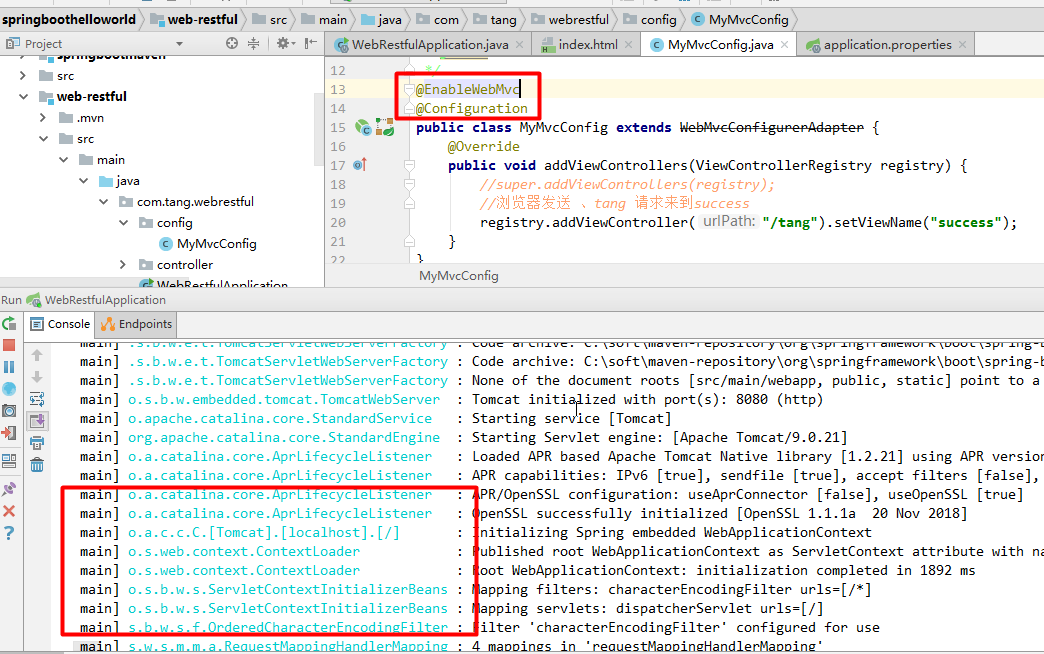Click the blue globe icon in the Run toolbar
Image resolution: width=1044 pixels, height=654 pixels.
click(9, 388)
